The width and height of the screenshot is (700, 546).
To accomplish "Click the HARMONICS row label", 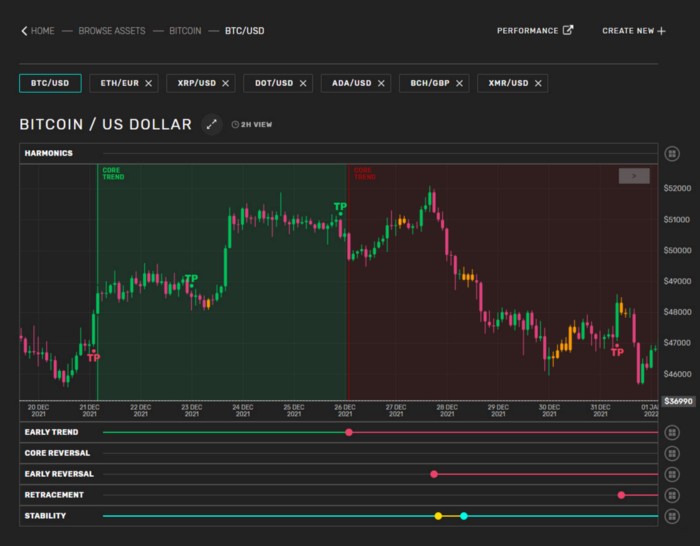I will click(x=49, y=153).
